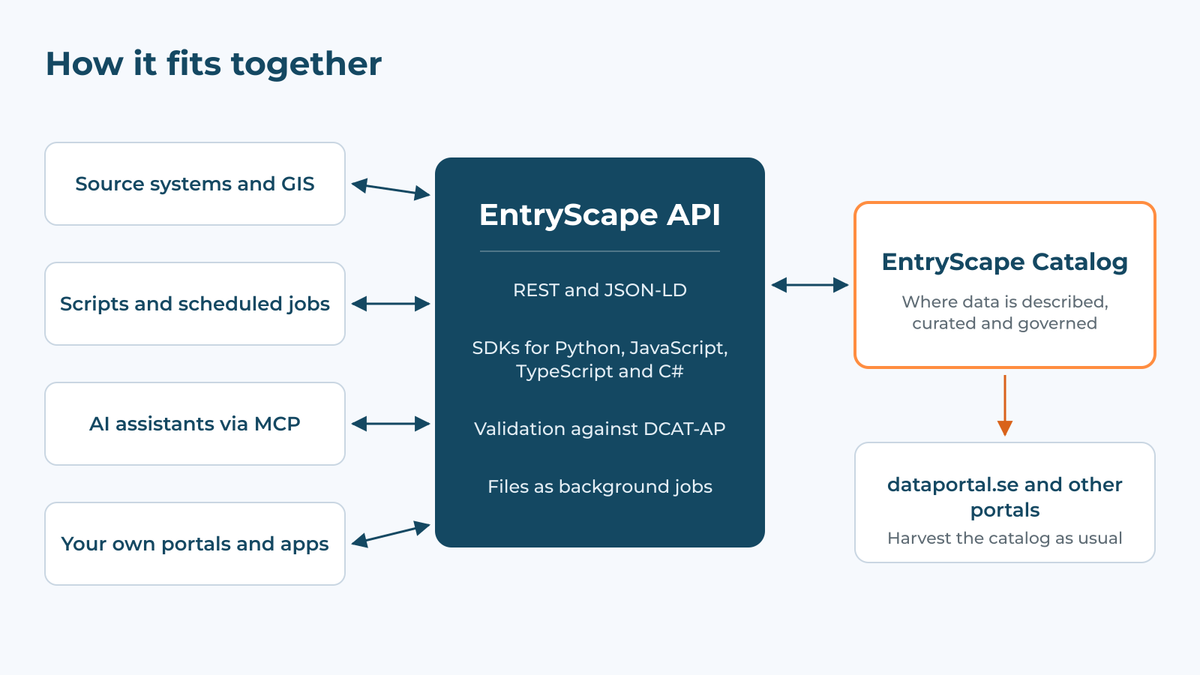Click the 'EntryScape Catalog' title
This screenshot has height=675, width=1200.
(1005, 263)
